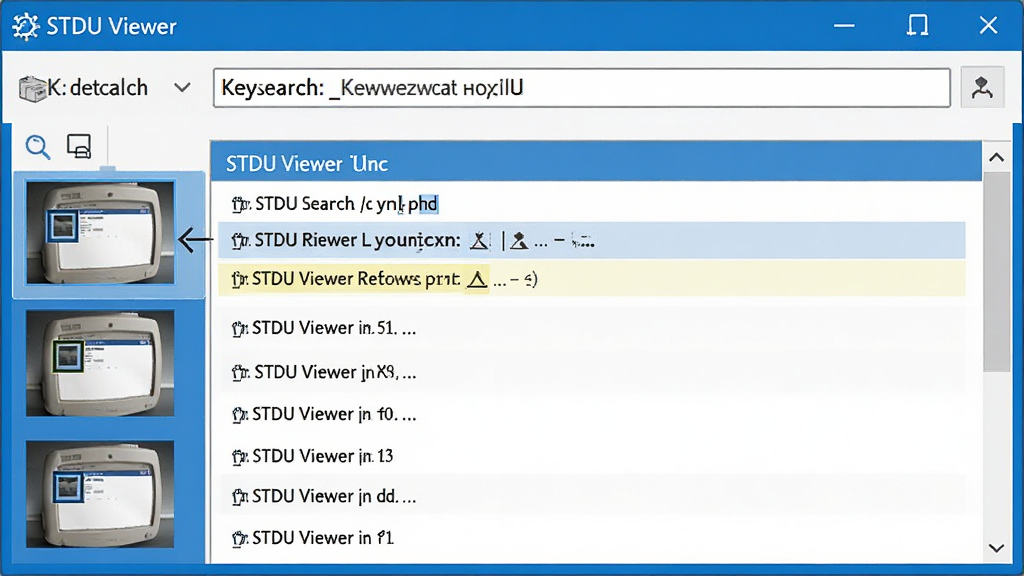Click first boxed flask icon in Riewer row
Screen dimensions: 1024x576
[480, 241]
